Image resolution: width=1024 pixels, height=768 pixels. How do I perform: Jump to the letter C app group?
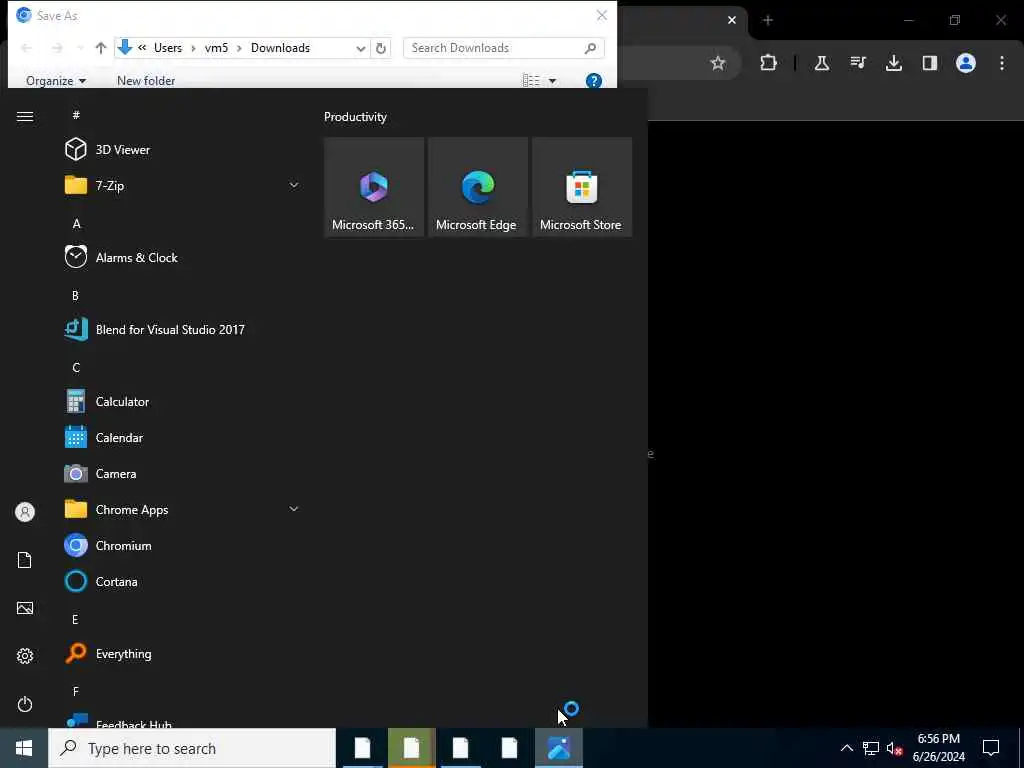[x=76, y=368]
